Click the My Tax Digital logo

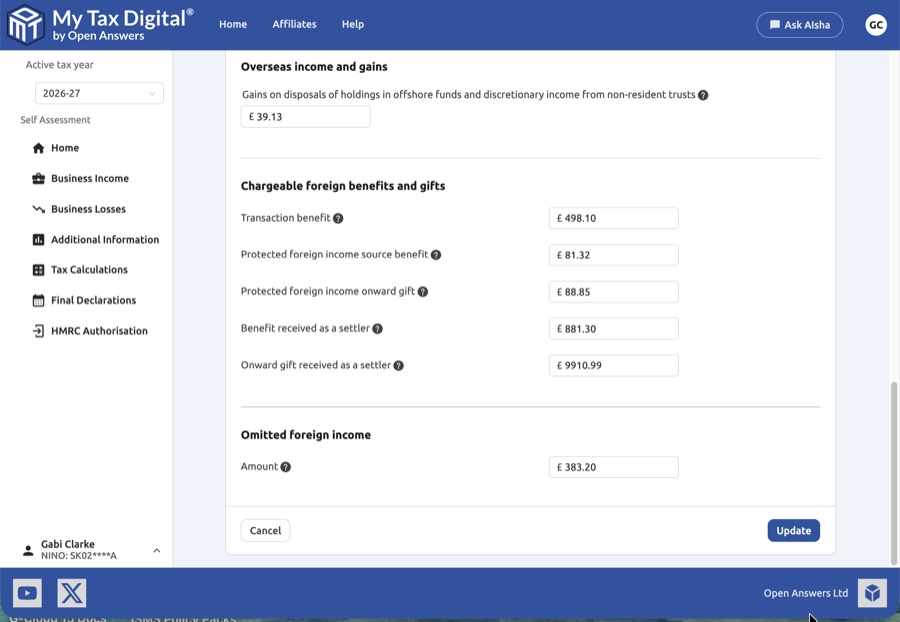pos(26,25)
